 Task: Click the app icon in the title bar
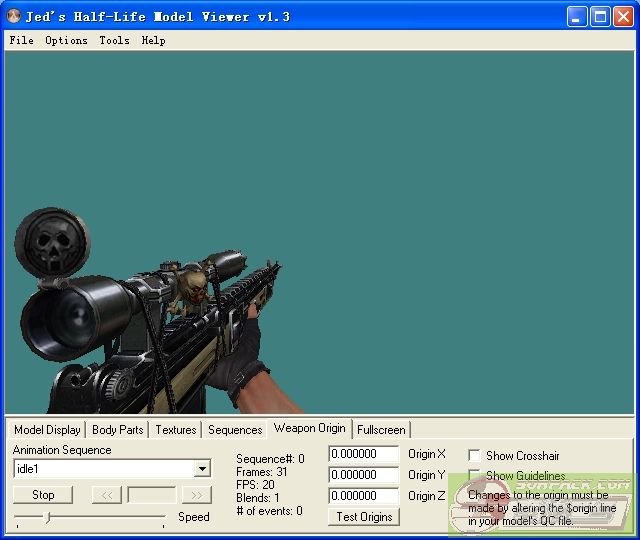tap(14, 16)
